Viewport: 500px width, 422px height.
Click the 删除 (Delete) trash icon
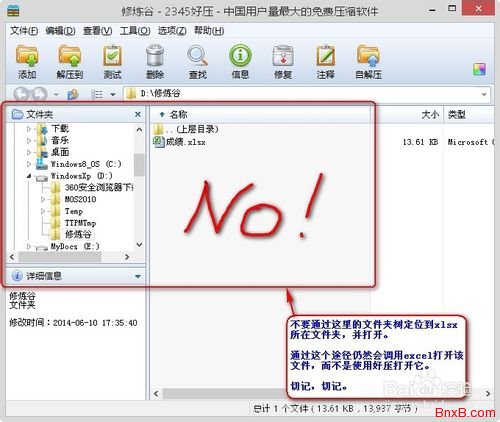tap(155, 55)
